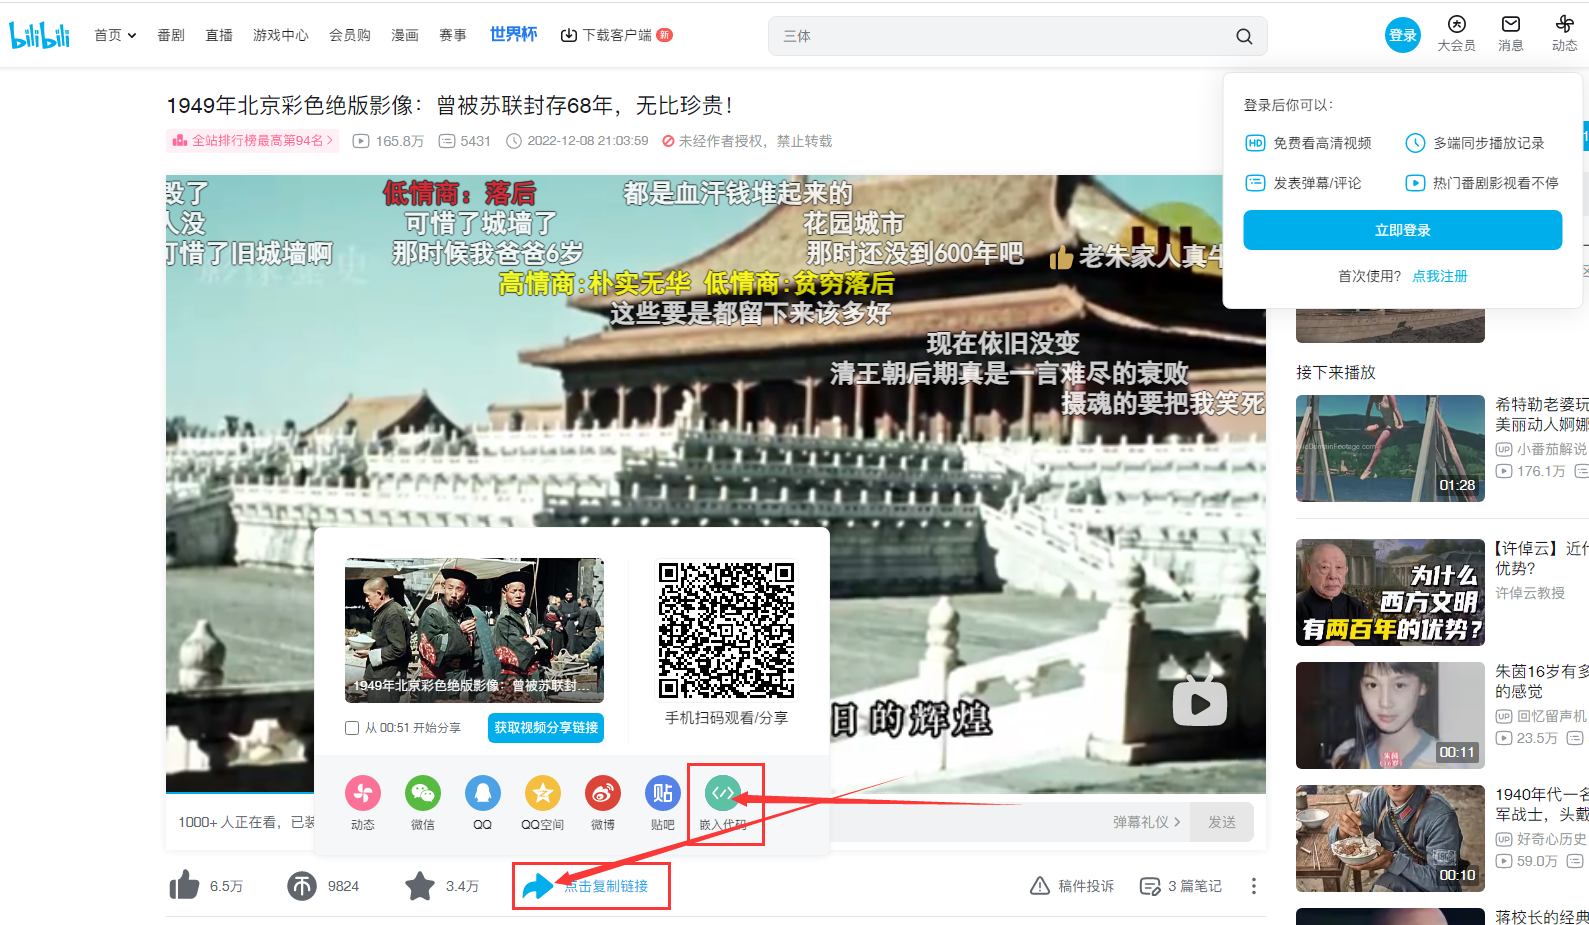The image size is (1589, 925).
Task: Give coins using the coin icon
Action: 302,886
